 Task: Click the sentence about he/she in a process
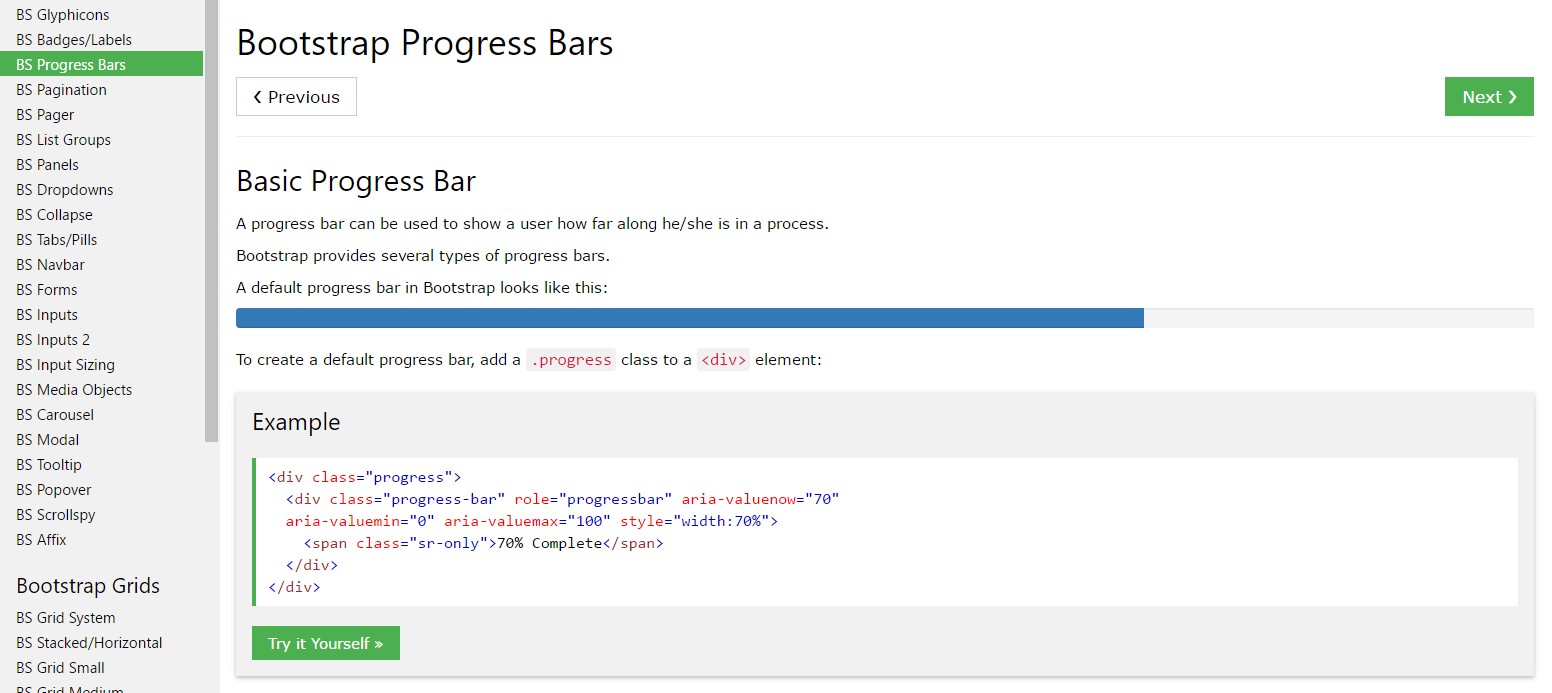532,223
